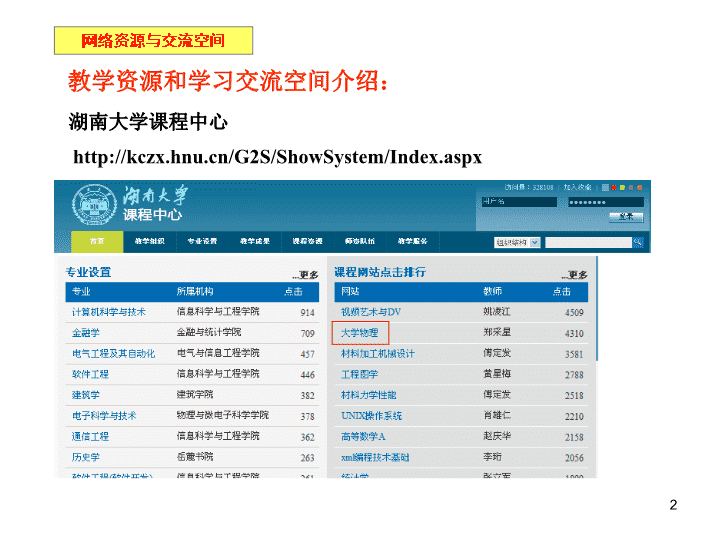This screenshot has width=720, height=540.
Task: Click the click count 914
Action: [x=307, y=313]
